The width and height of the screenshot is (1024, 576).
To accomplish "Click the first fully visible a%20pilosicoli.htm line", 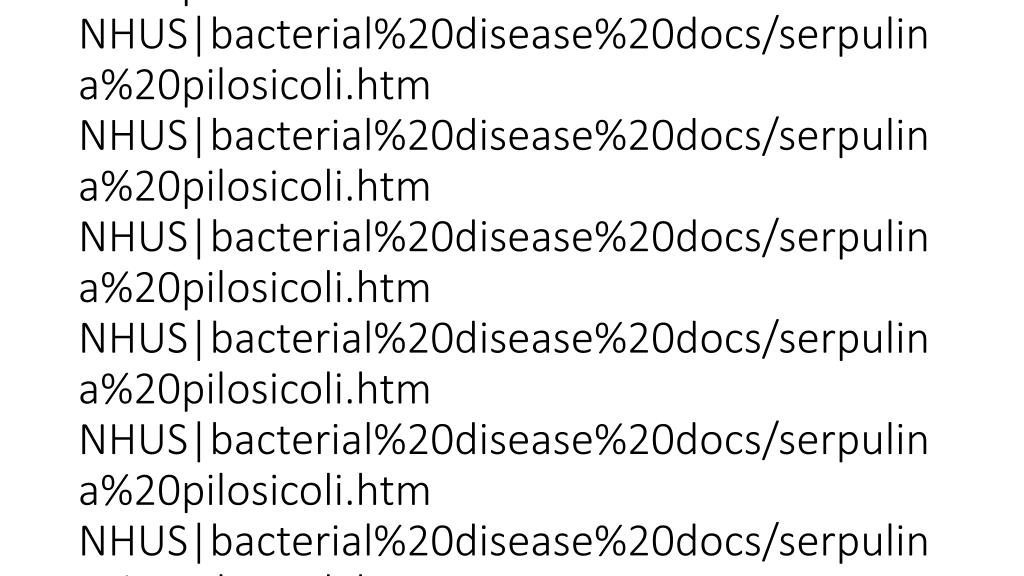I will point(254,86).
